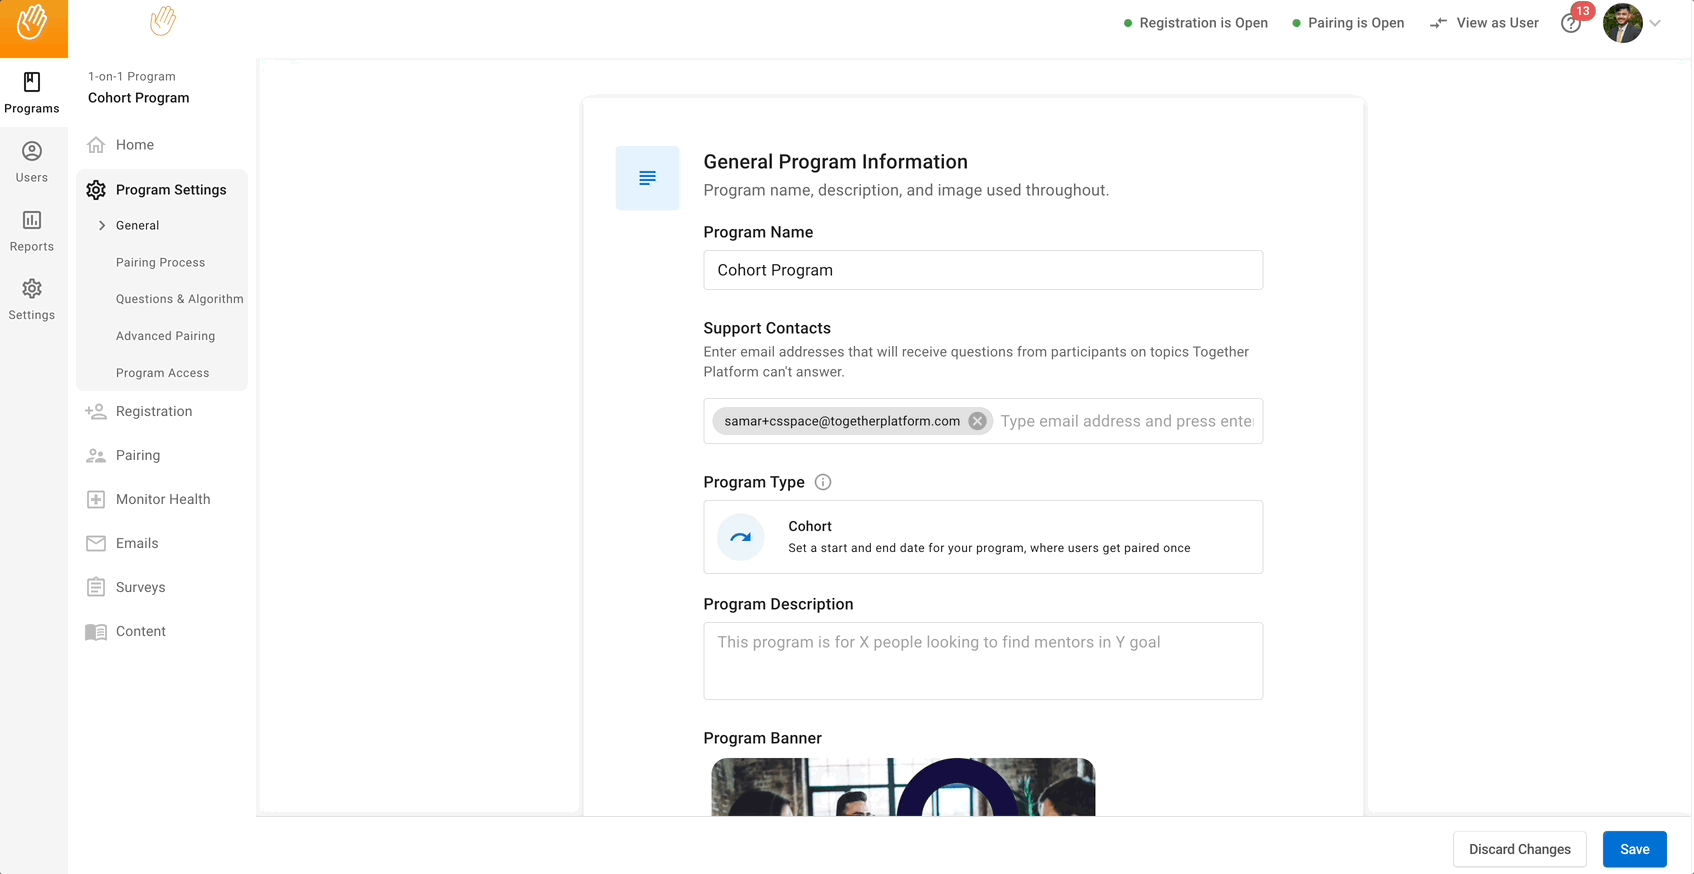1694x874 pixels.
Task: Click the Emails envelope icon
Action: coord(96,543)
